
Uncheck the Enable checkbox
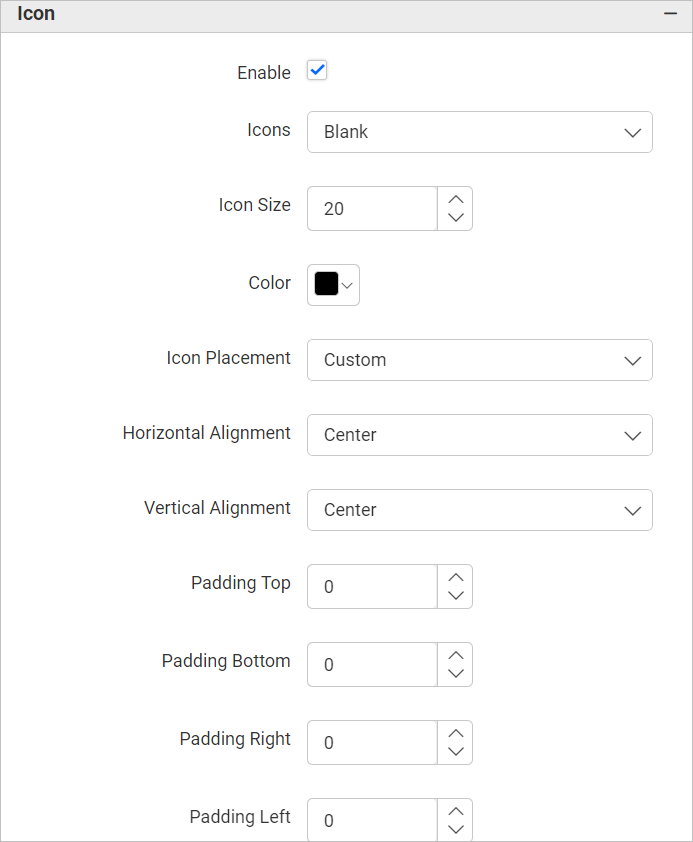click(x=317, y=71)
